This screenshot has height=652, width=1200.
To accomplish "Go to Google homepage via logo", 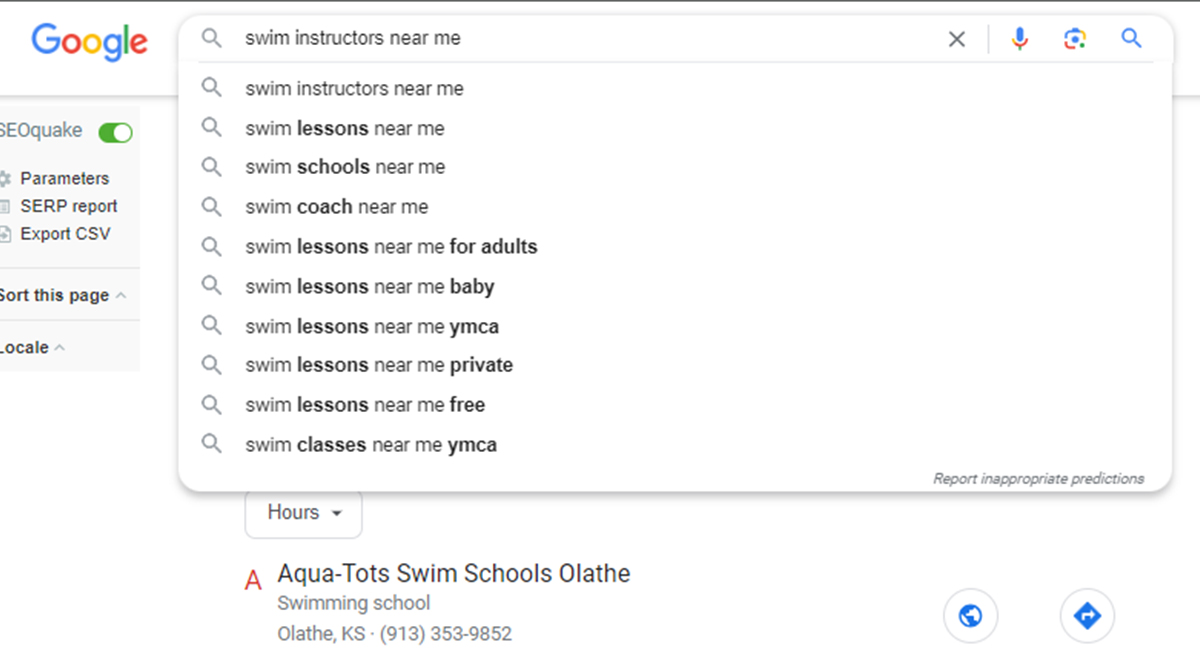I will (x=89, y=42).
